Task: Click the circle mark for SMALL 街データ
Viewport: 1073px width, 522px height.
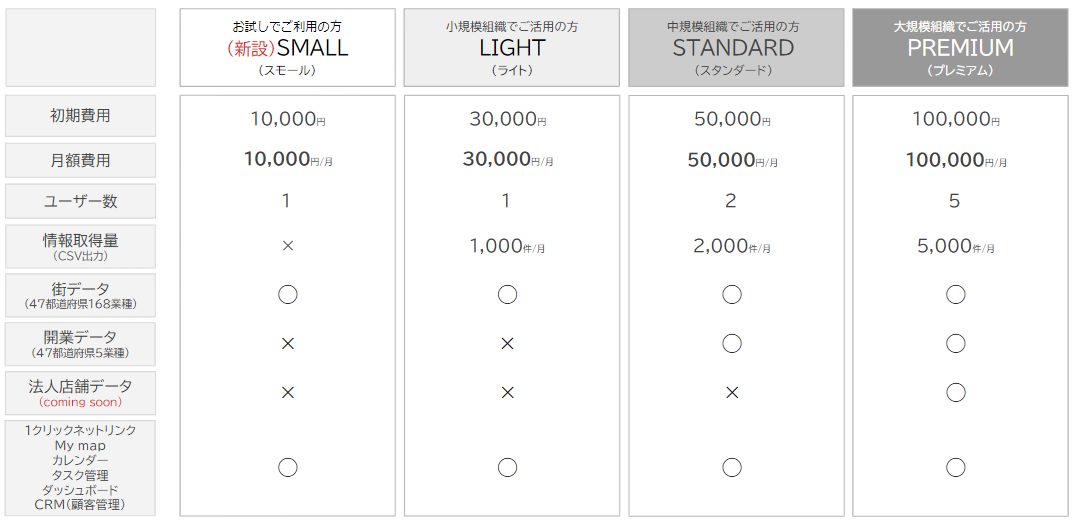Action: [x=288, y=295]
